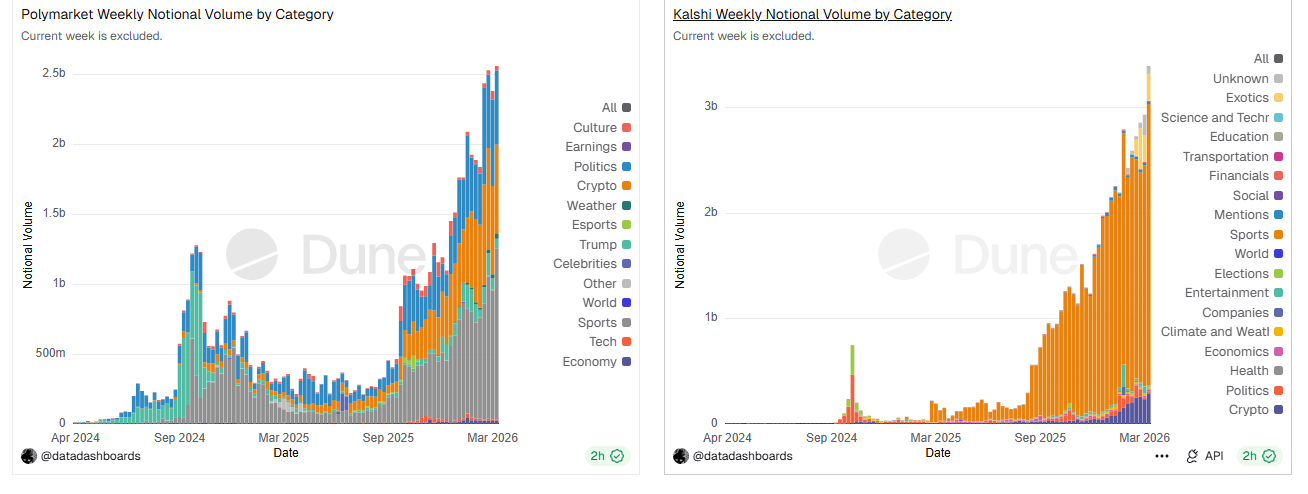The height and width of the screenshot is (494, 1308).
Task: Click gray Sports swatch in Polymarket legend
Action: (627, 323)
